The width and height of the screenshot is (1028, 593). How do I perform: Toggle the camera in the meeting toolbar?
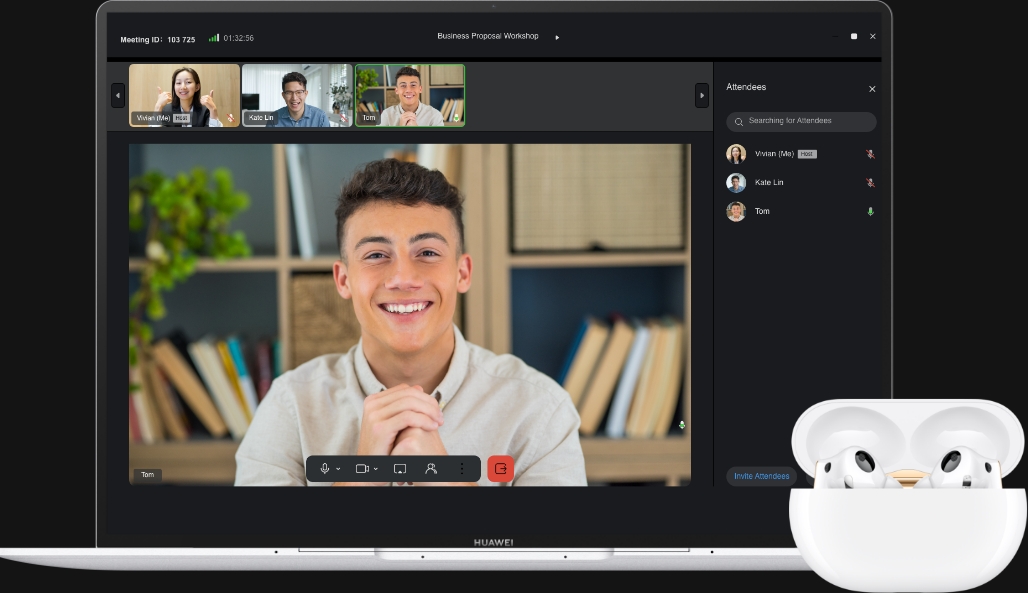[362, 468]
